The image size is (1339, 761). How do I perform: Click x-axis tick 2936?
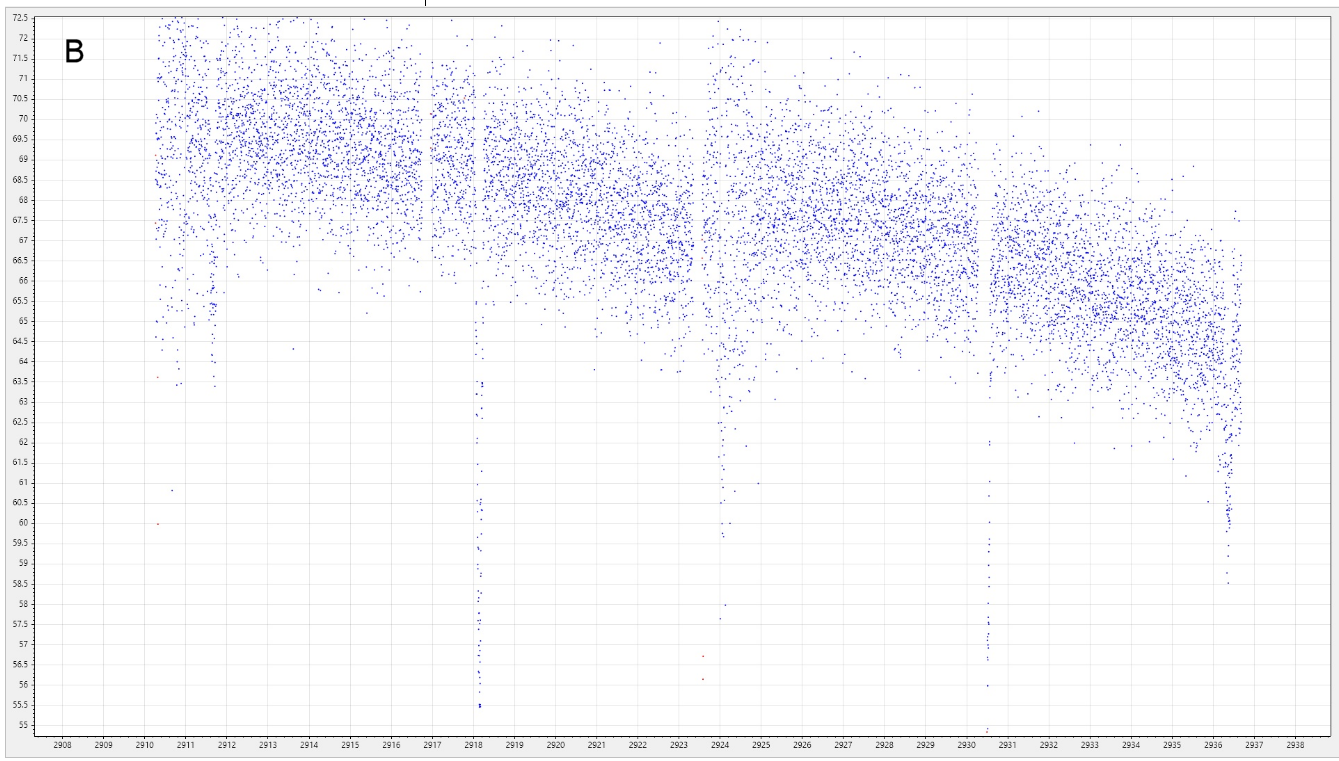(1213, 745)
